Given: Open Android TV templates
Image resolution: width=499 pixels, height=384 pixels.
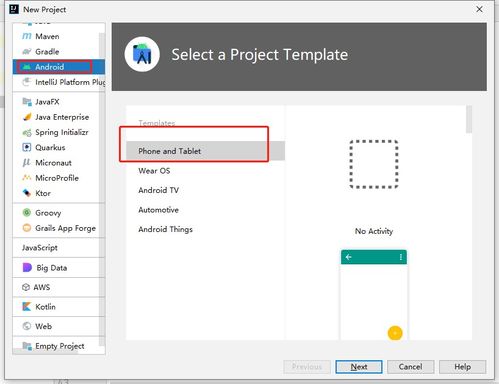Looking at the screenshot, I should [205, 190].
